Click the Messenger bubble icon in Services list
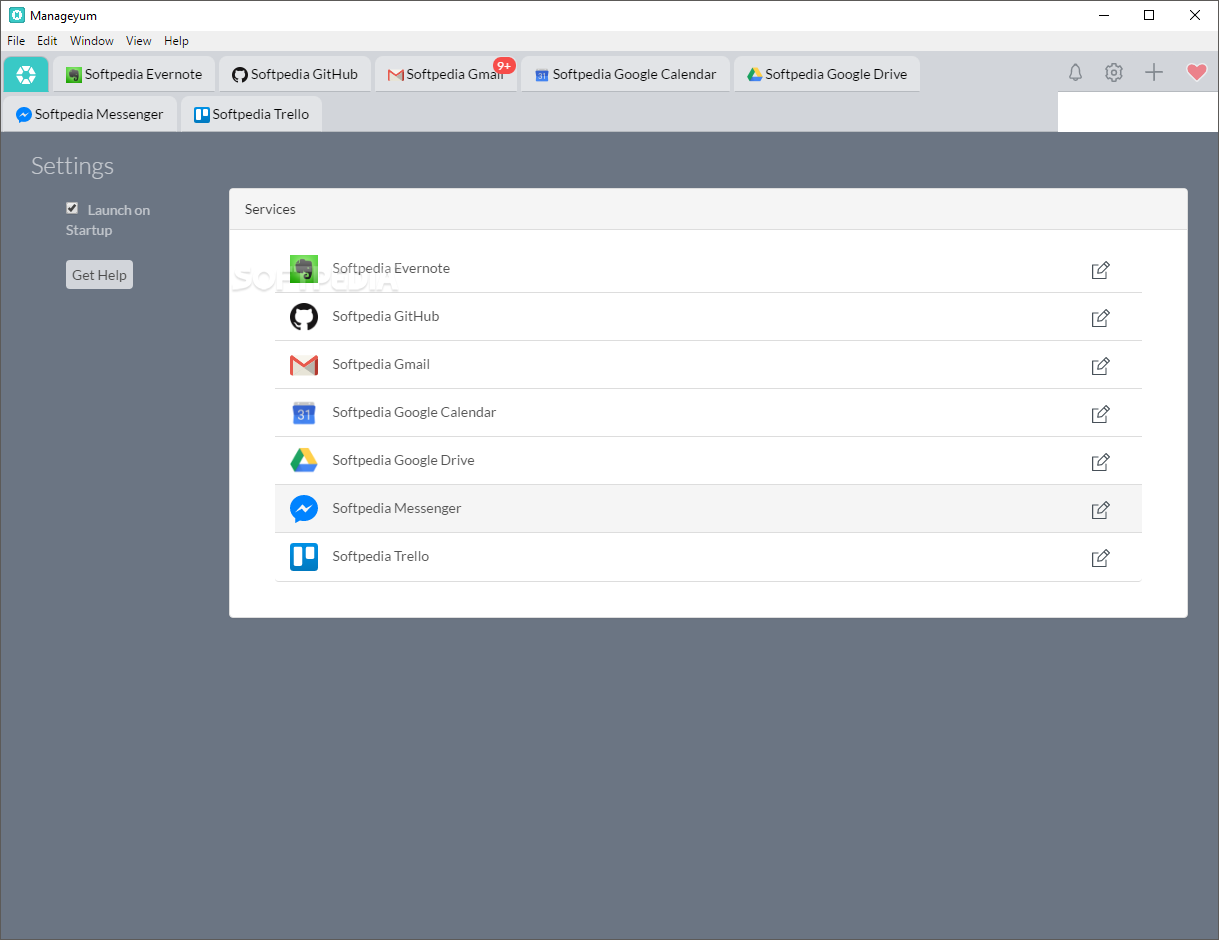 tap(304, 509)
